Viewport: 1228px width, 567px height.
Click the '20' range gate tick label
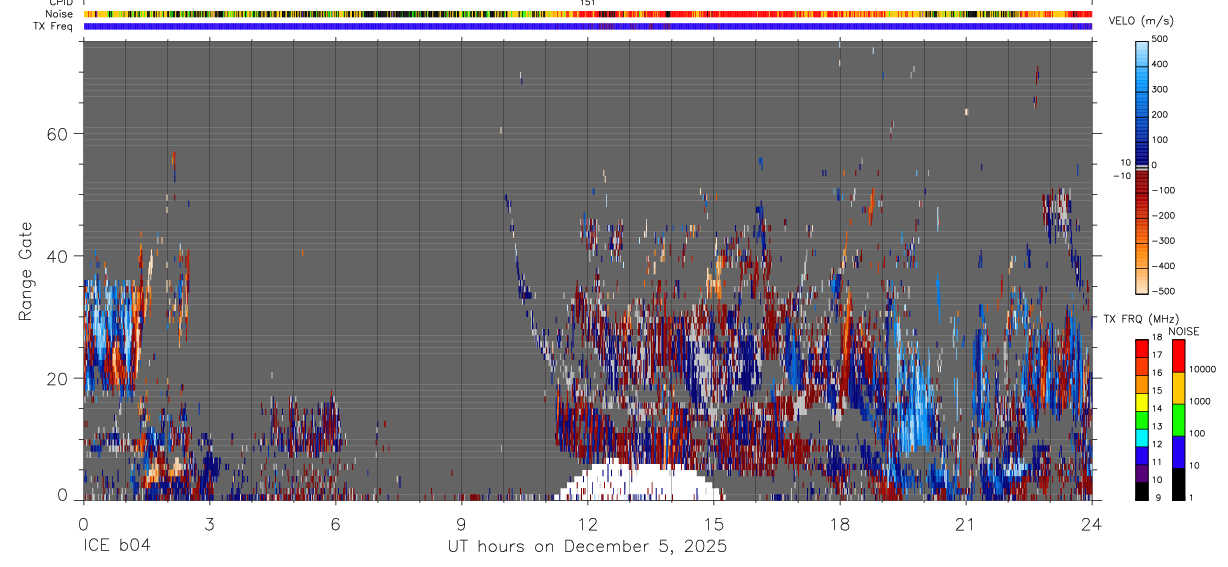(56, 379)
